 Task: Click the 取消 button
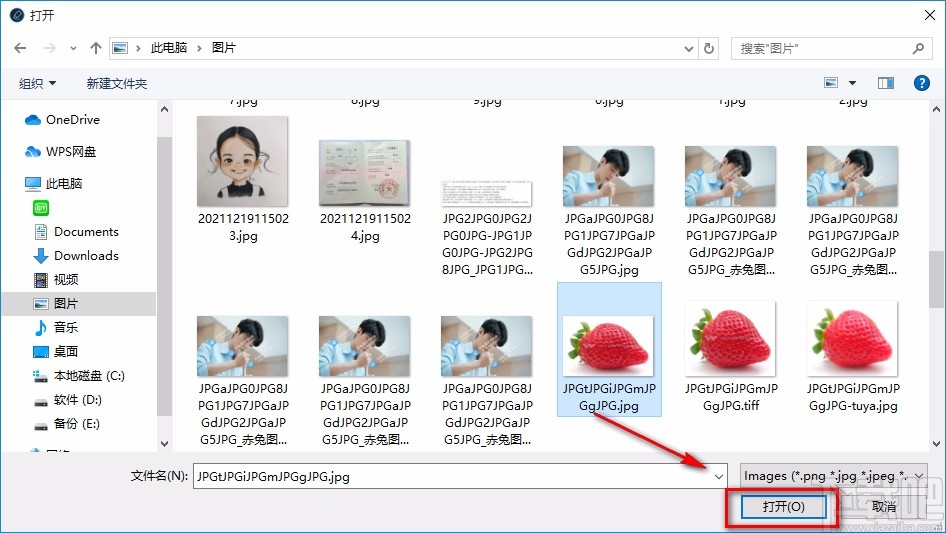[x=884, y=506]
